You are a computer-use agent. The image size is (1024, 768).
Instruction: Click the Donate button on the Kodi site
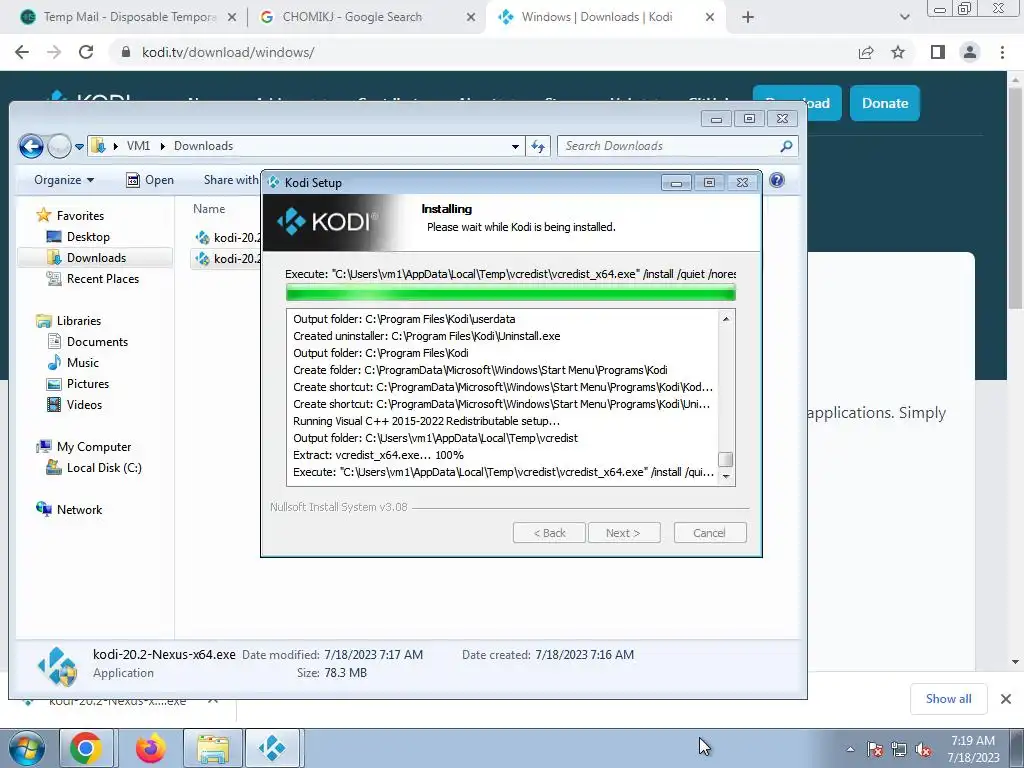click(885, 103)
